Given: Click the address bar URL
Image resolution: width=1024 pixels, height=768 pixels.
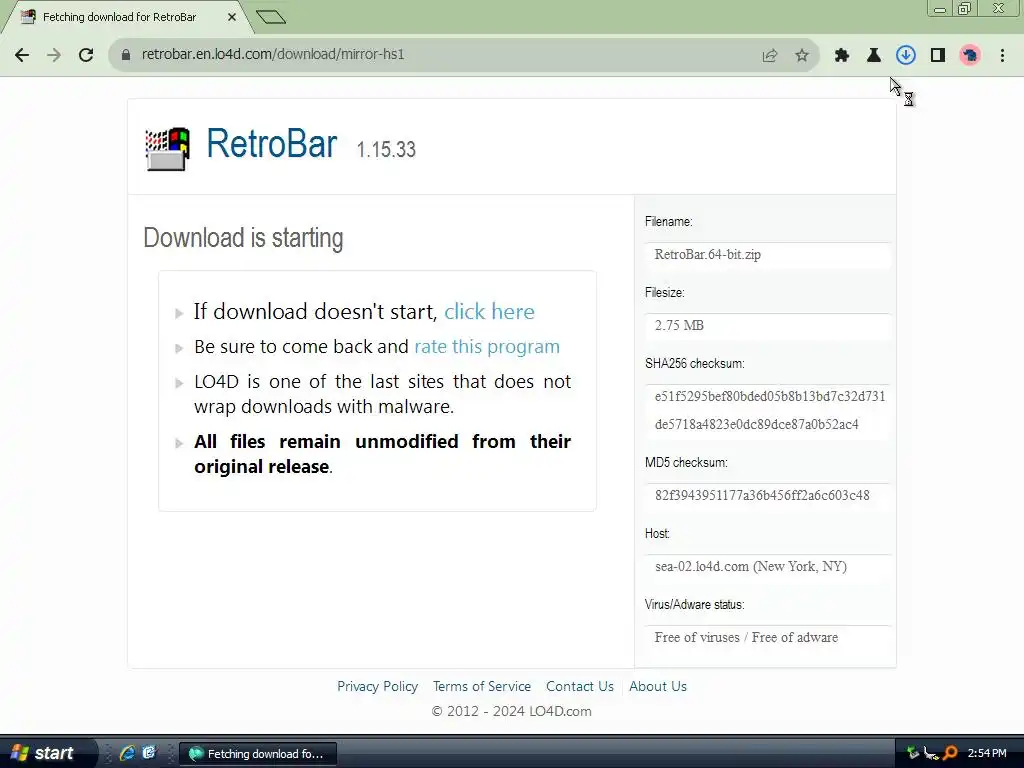Looking at the screenshot, I should [x=273, y=54].
